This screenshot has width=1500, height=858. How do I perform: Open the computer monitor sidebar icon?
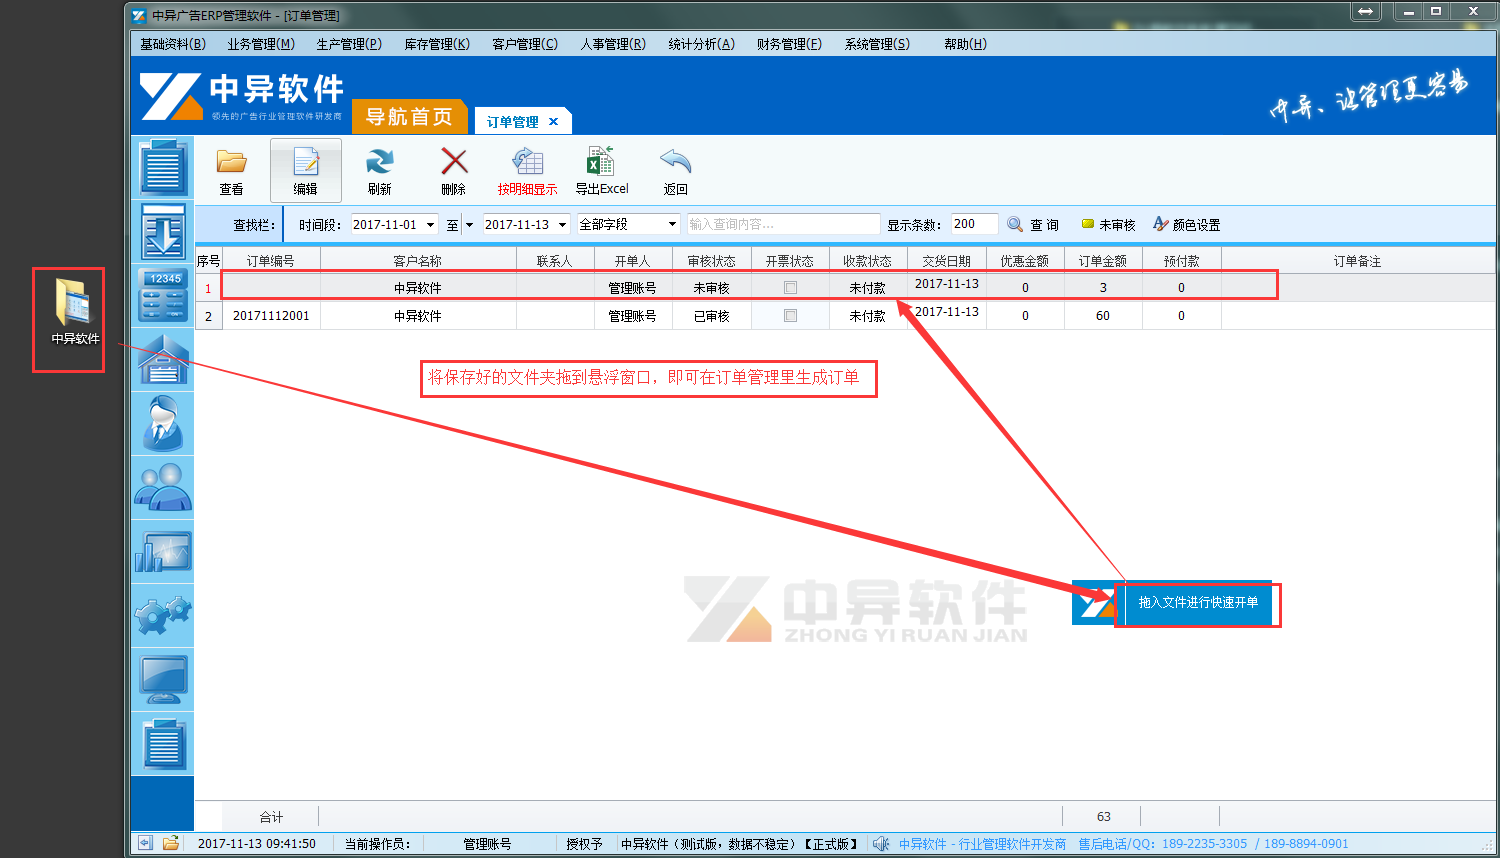(x=163, y=679)
